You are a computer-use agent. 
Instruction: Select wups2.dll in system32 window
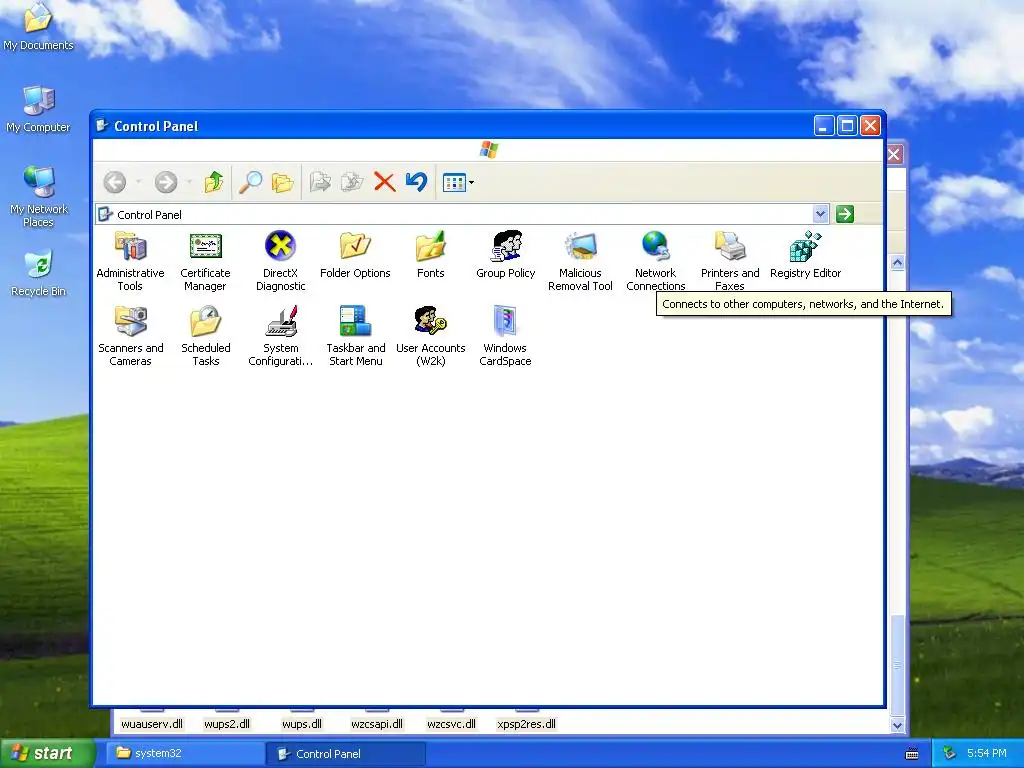click(x=227, y=724)
